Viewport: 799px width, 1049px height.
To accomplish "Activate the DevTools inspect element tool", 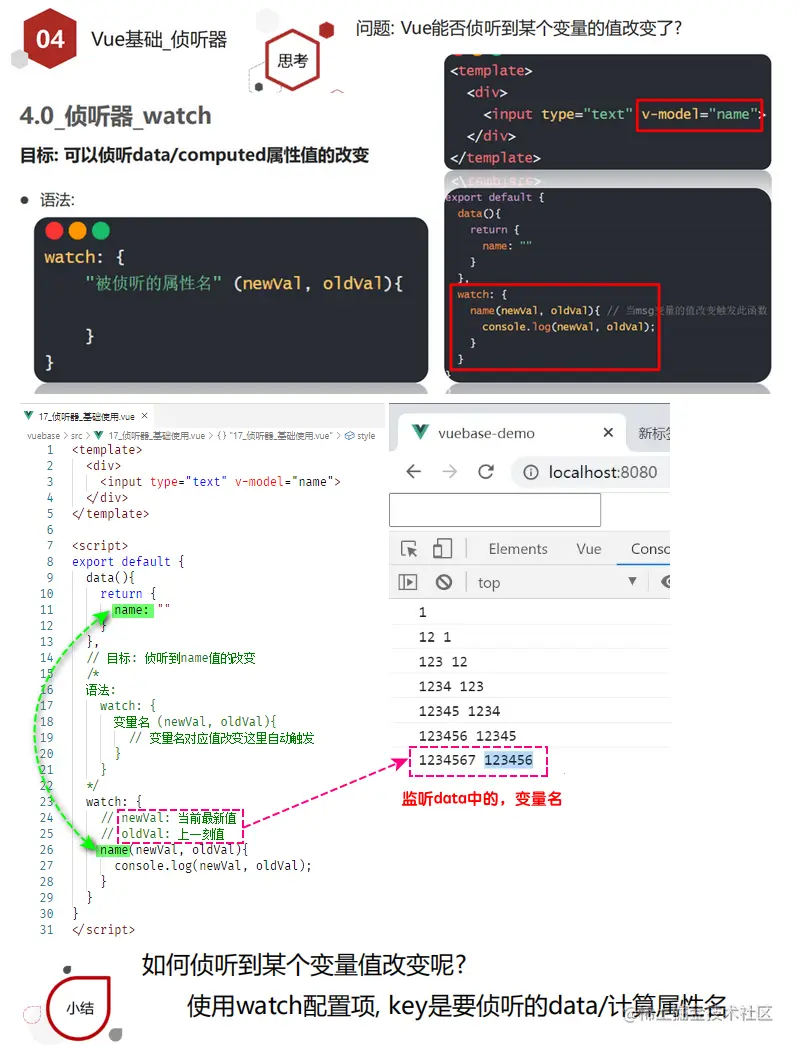I will (409, 549).
